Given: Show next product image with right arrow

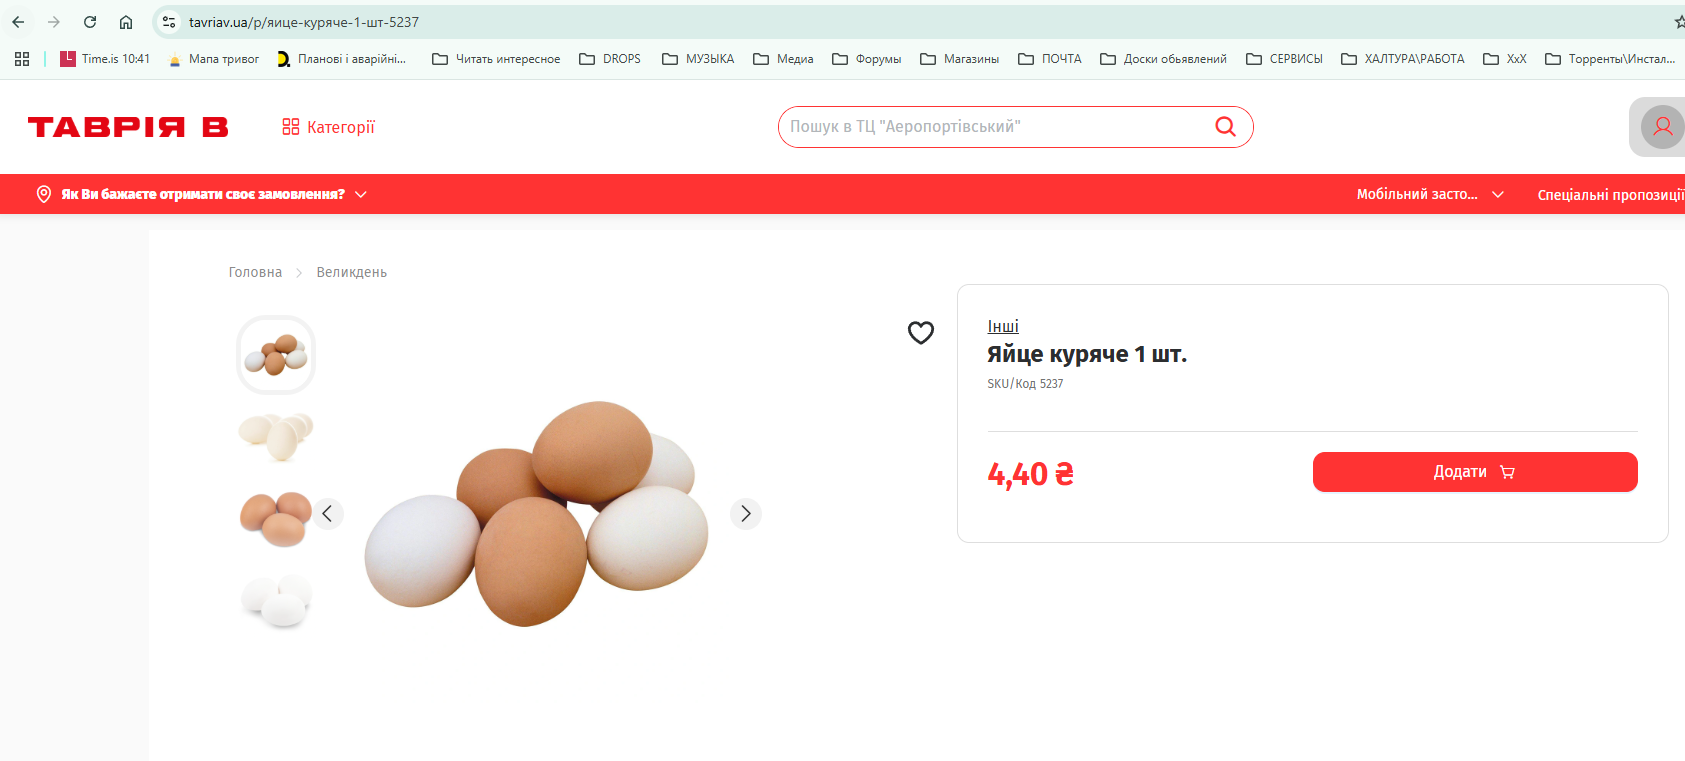Looking at the screenshot, I should pos(745,513).
